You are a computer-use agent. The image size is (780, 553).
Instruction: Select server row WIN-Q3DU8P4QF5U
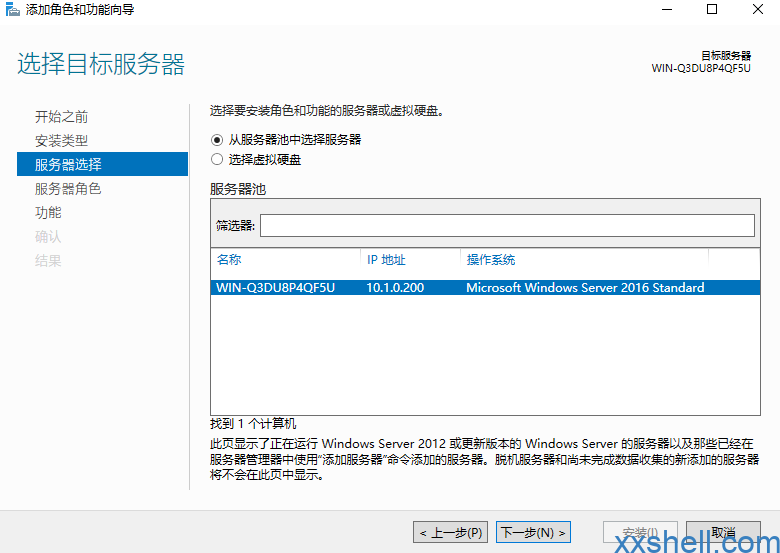485,287
